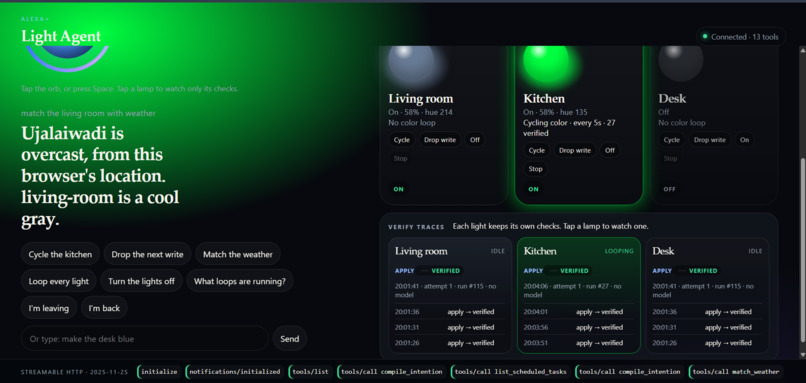Stop the Kitchen color loop

(536, 169)
